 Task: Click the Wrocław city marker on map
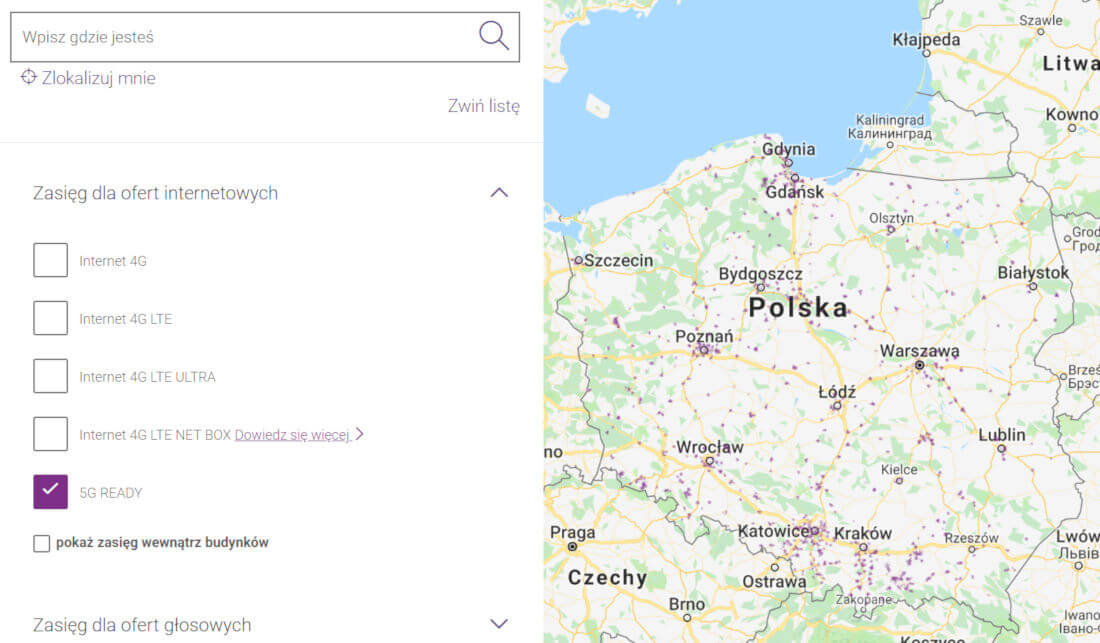click(709, 462)
